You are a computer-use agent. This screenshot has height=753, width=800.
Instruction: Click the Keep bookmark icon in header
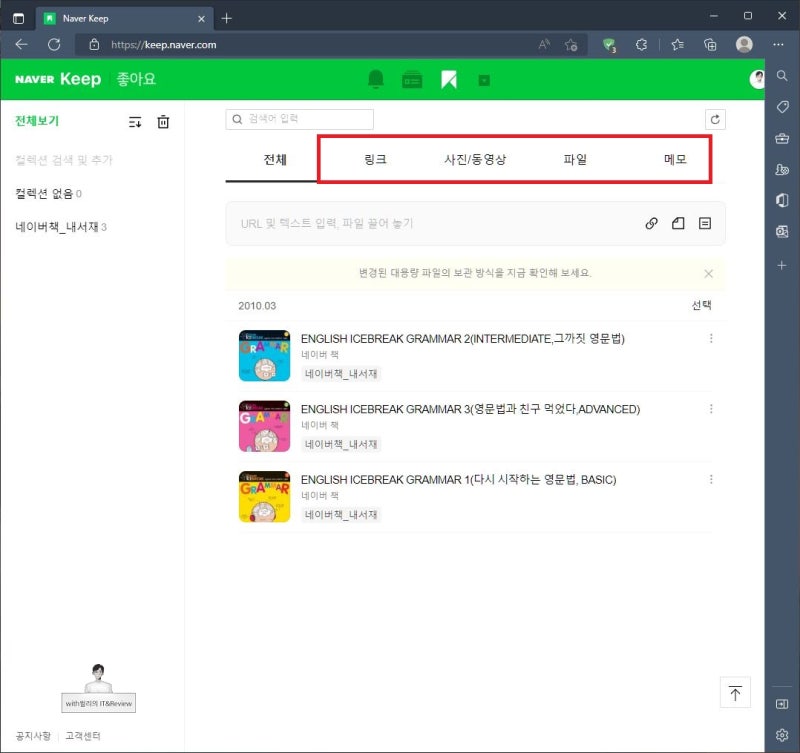pos(448,80)
